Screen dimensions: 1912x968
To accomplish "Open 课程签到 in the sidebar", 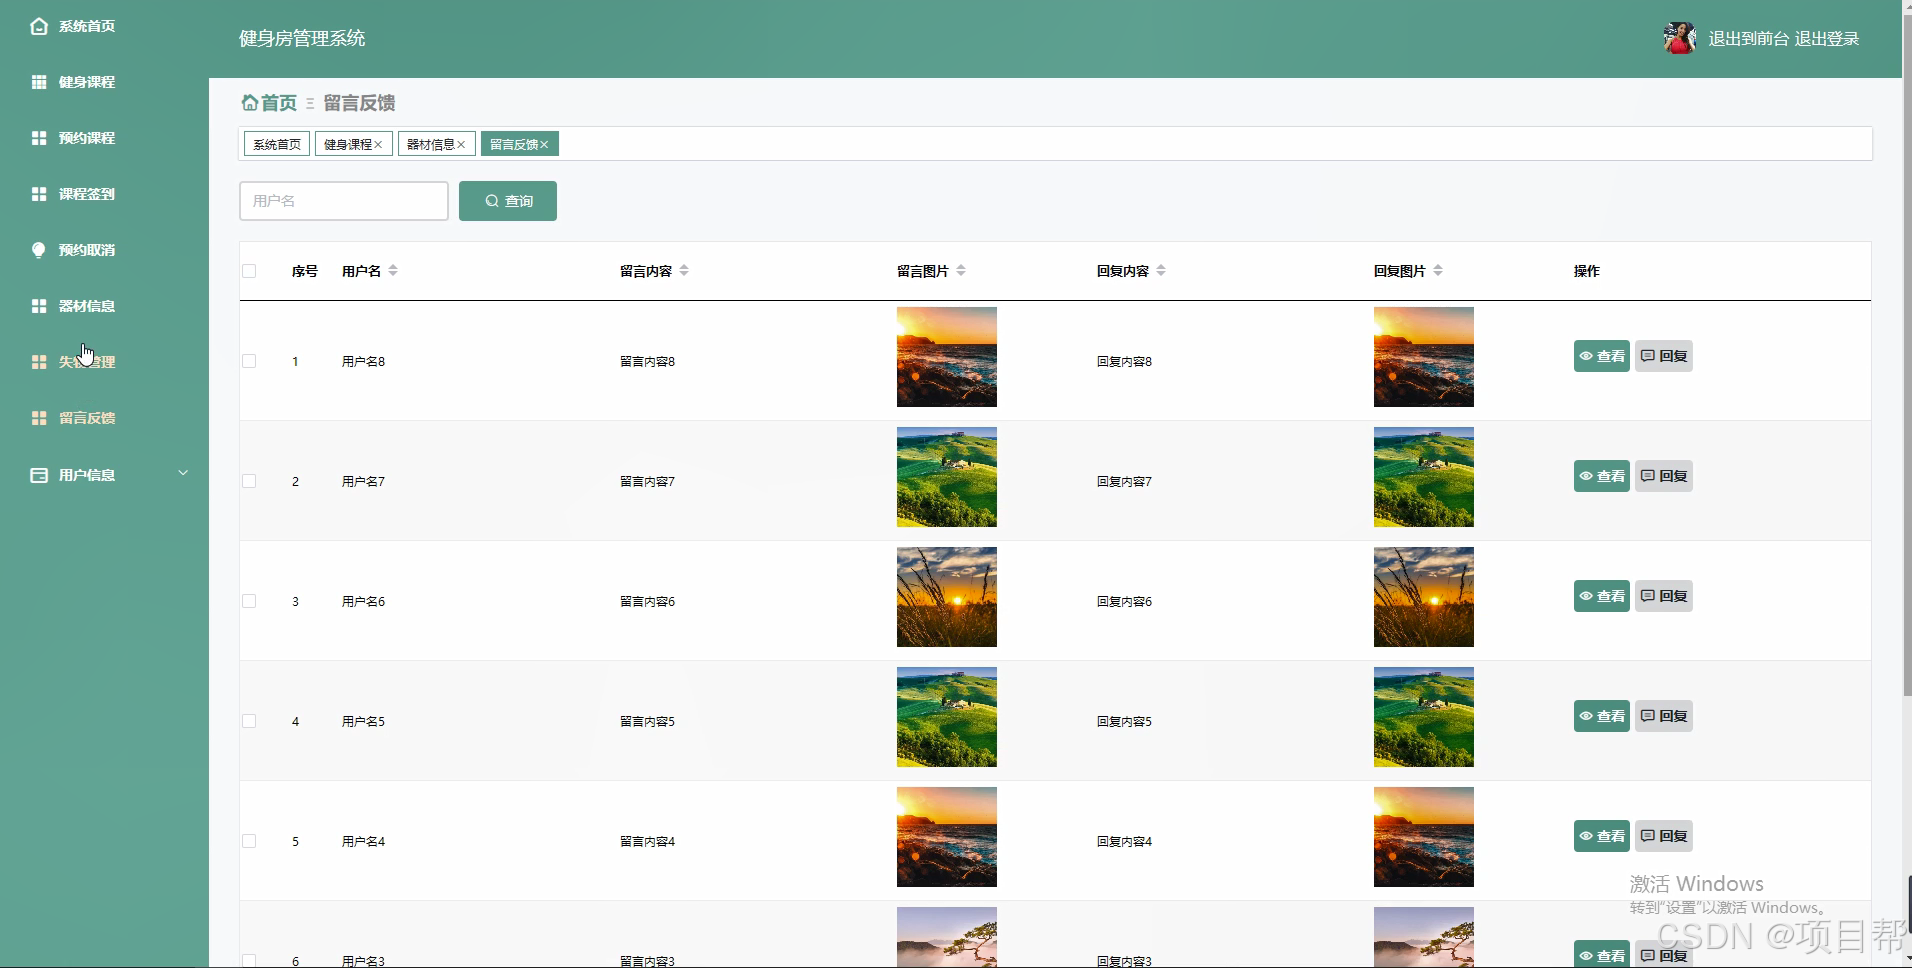I will tap(86, 194).
